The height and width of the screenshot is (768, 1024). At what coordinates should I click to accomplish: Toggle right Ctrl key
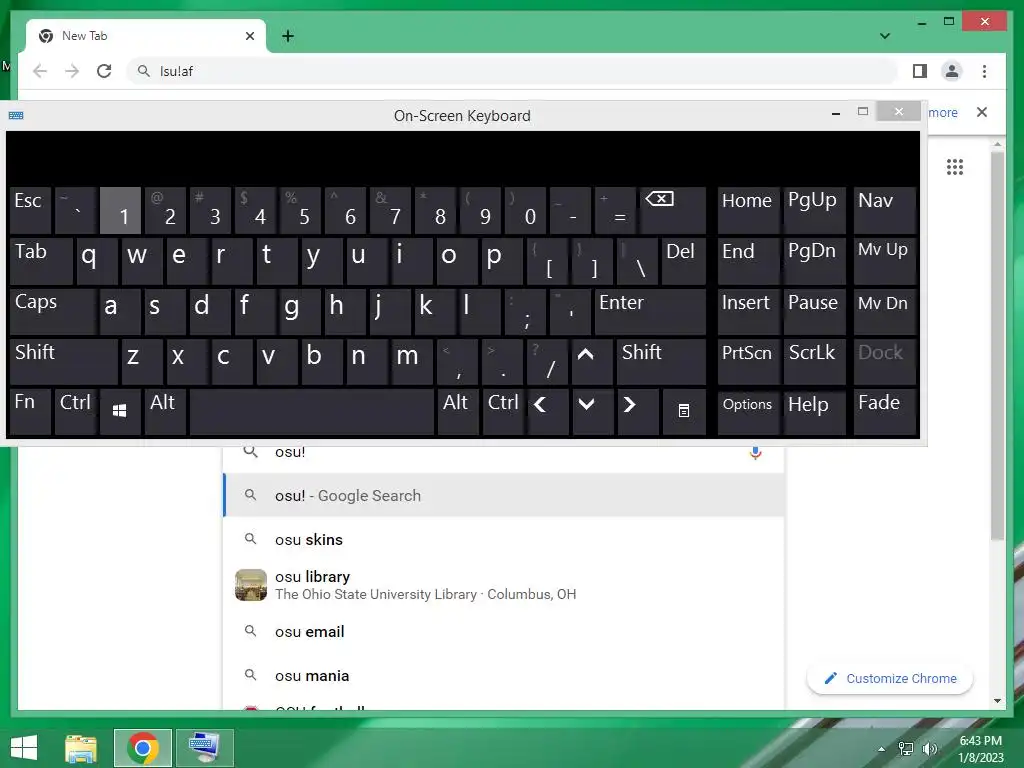point(502,411)
